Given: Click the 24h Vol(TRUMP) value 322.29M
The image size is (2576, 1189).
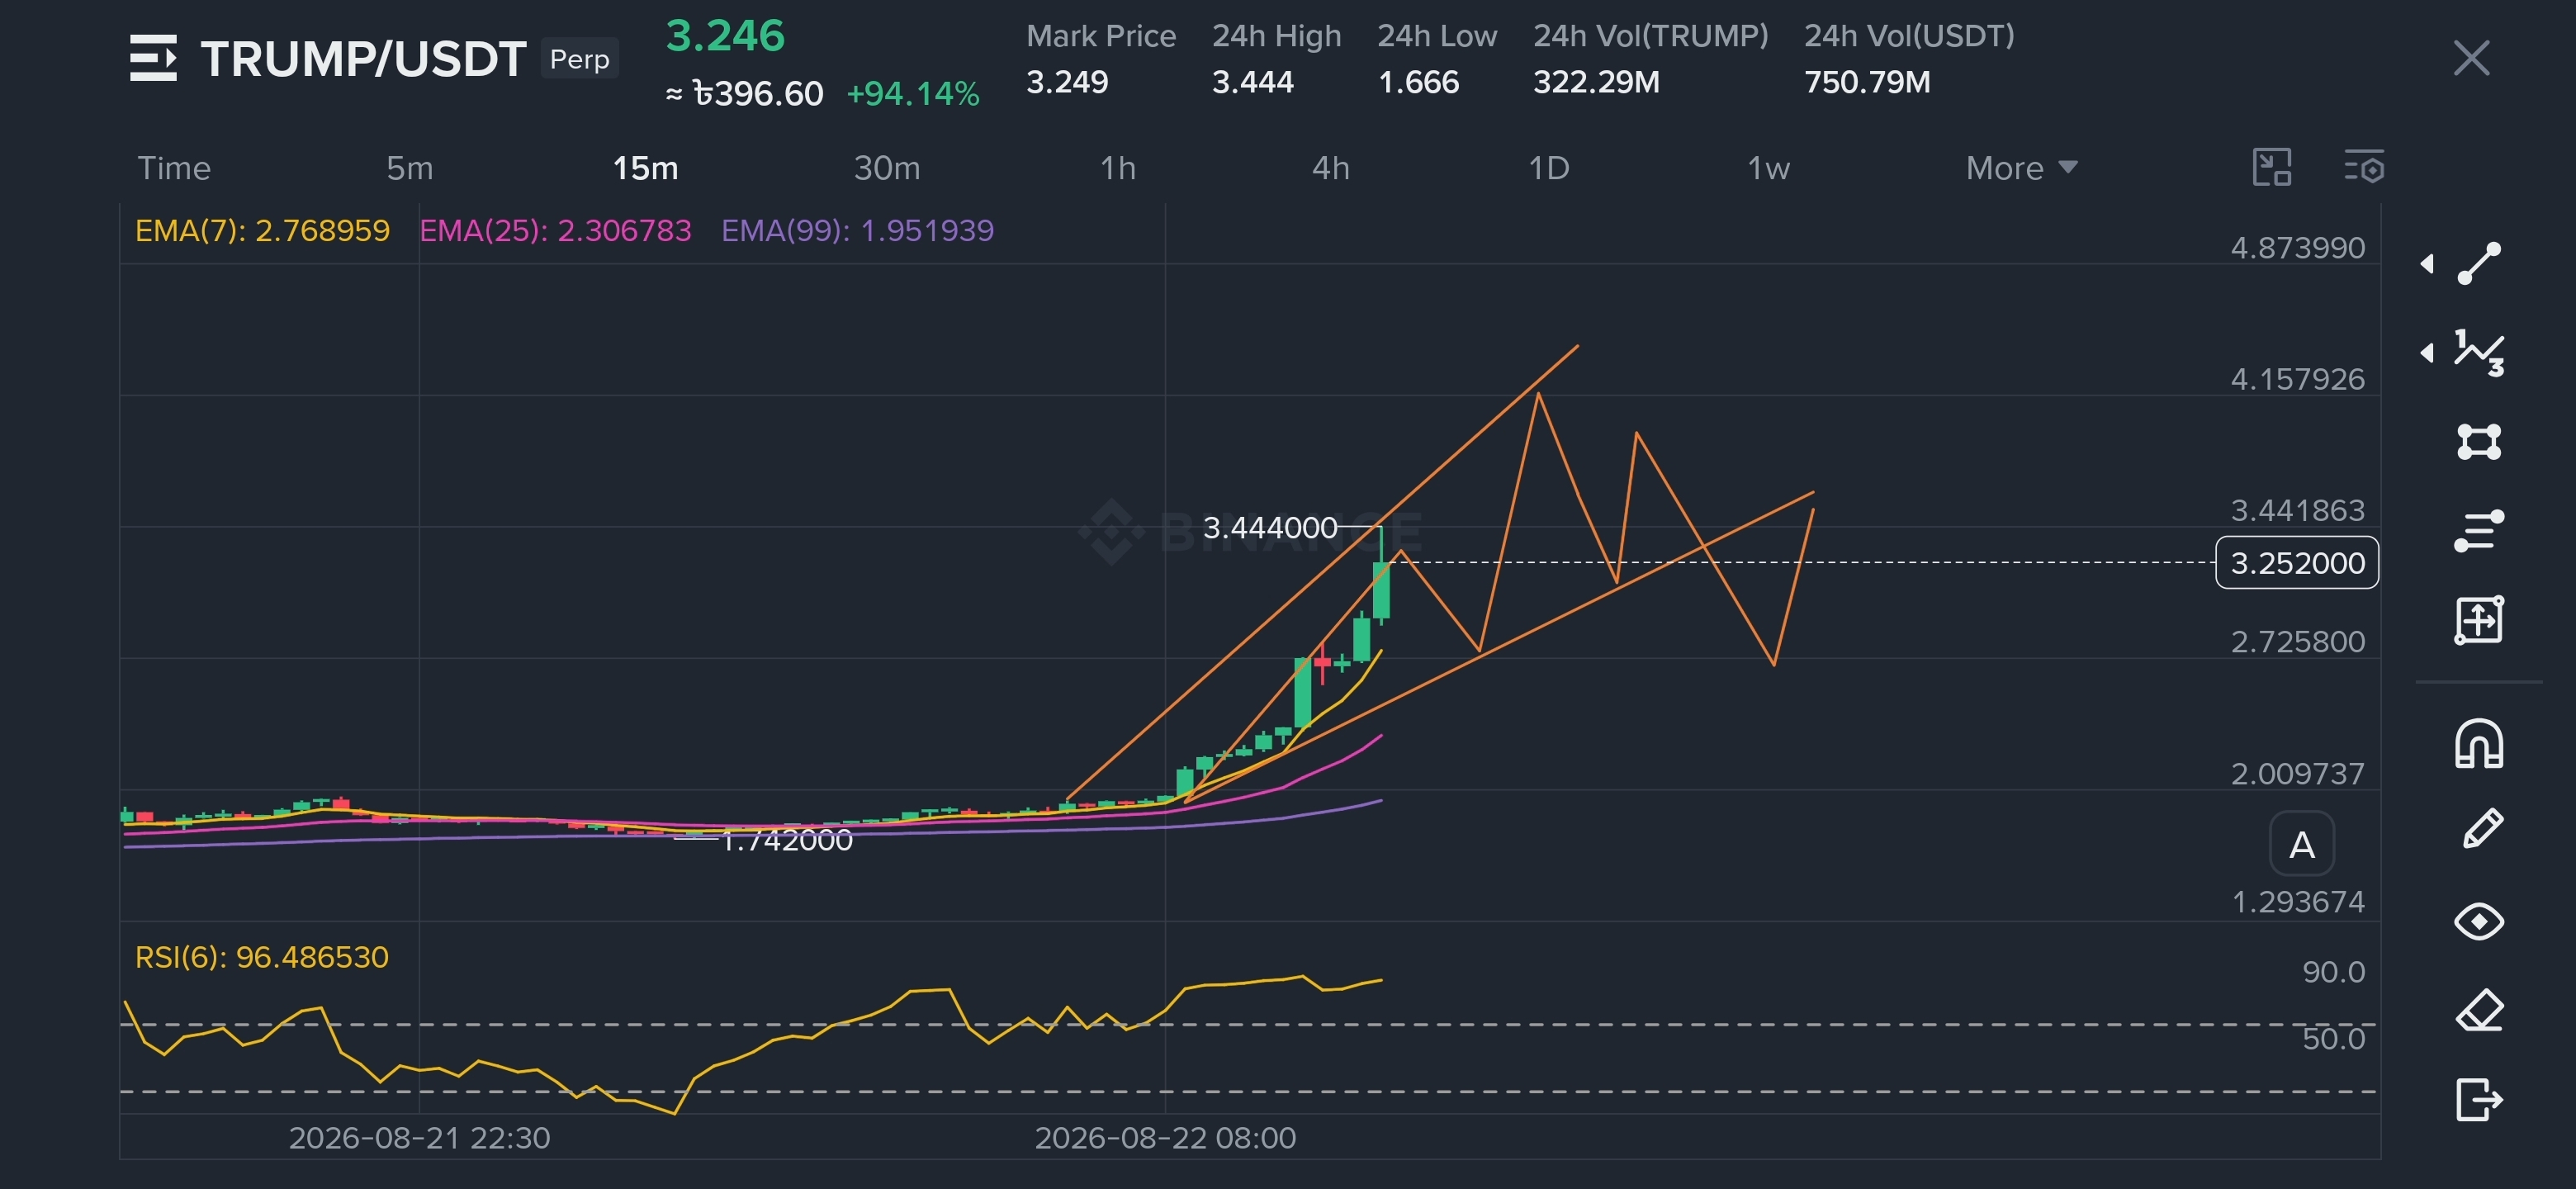Looking at the screenshot, I should 1596,82.
